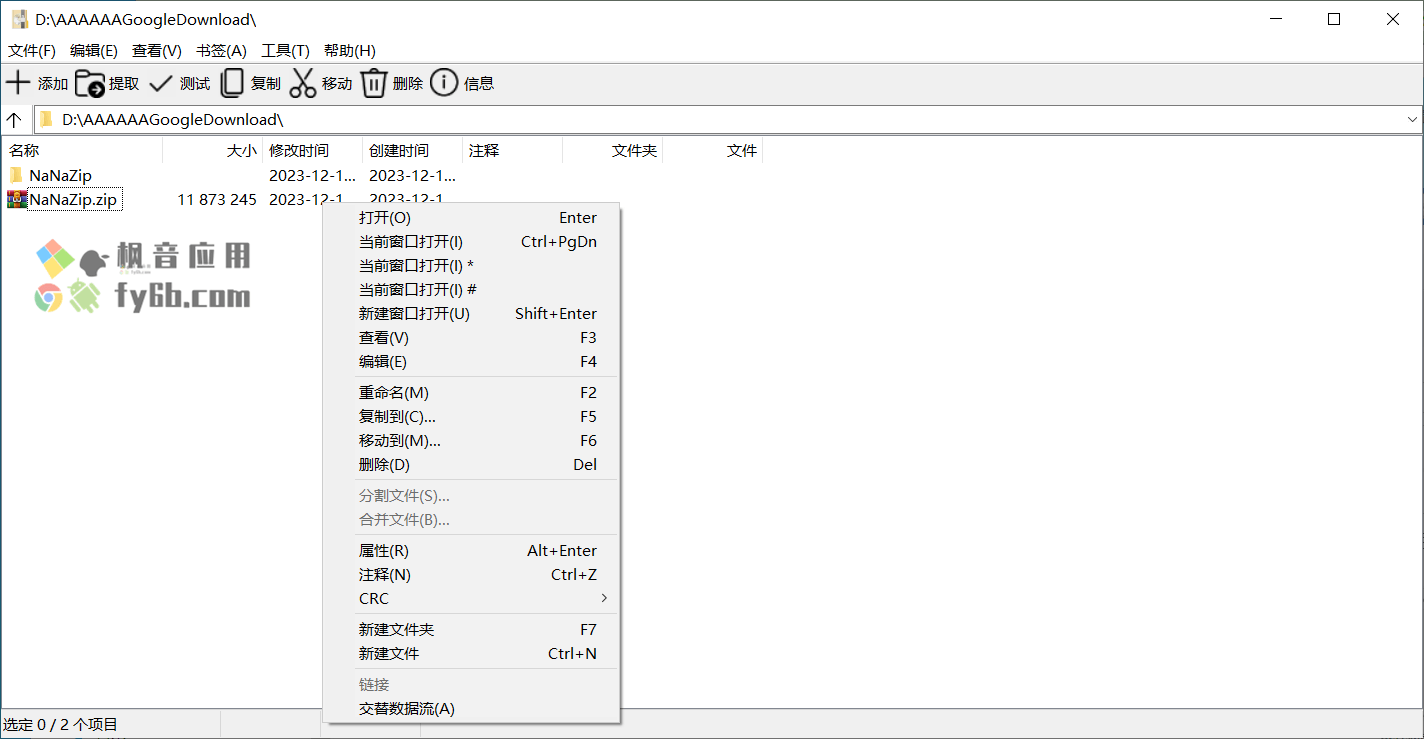Click the size value 11 873 245

tap(217, 200)
